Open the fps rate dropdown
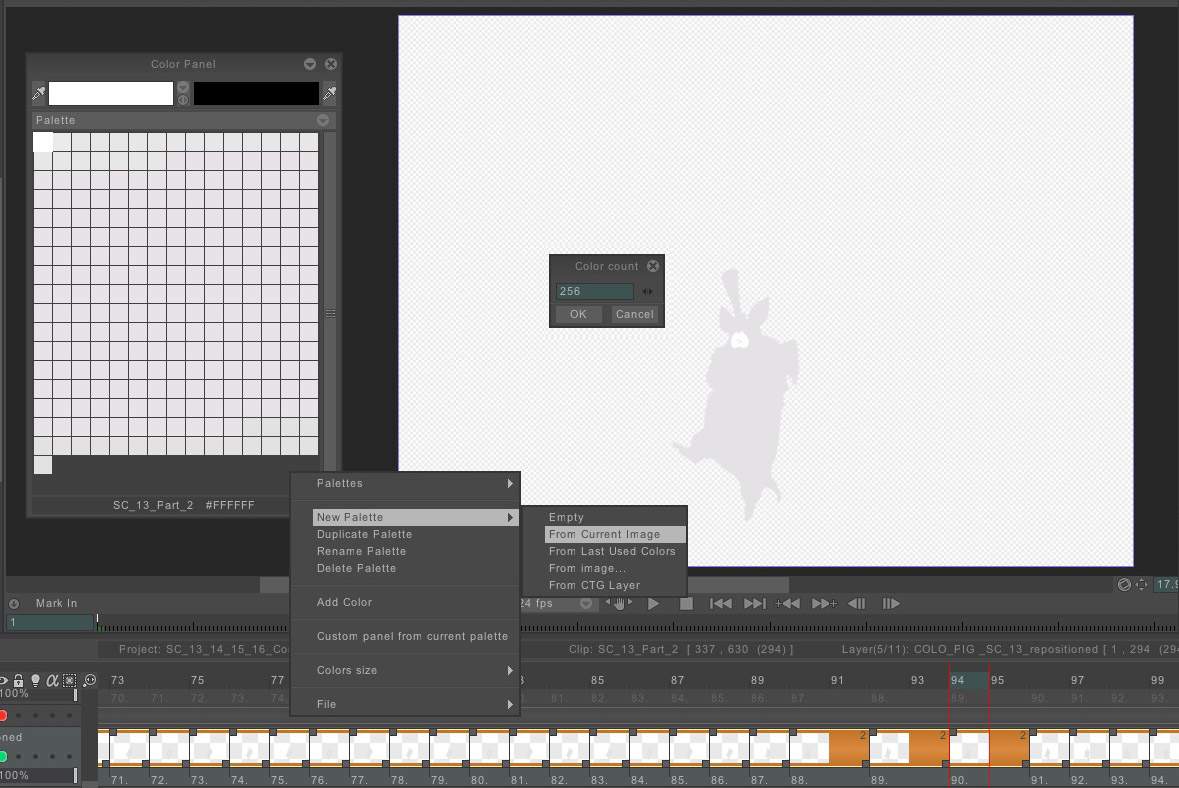Screen dimensions: 1179x788 [585, 604]
